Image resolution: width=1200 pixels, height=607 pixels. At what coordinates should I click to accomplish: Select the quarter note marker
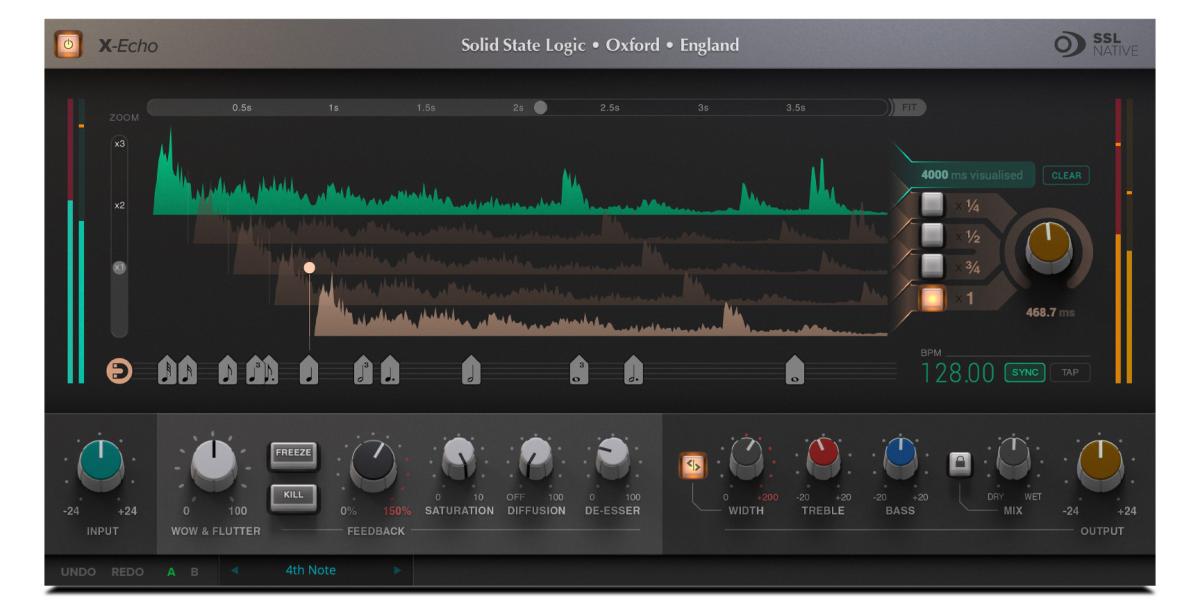309,371
